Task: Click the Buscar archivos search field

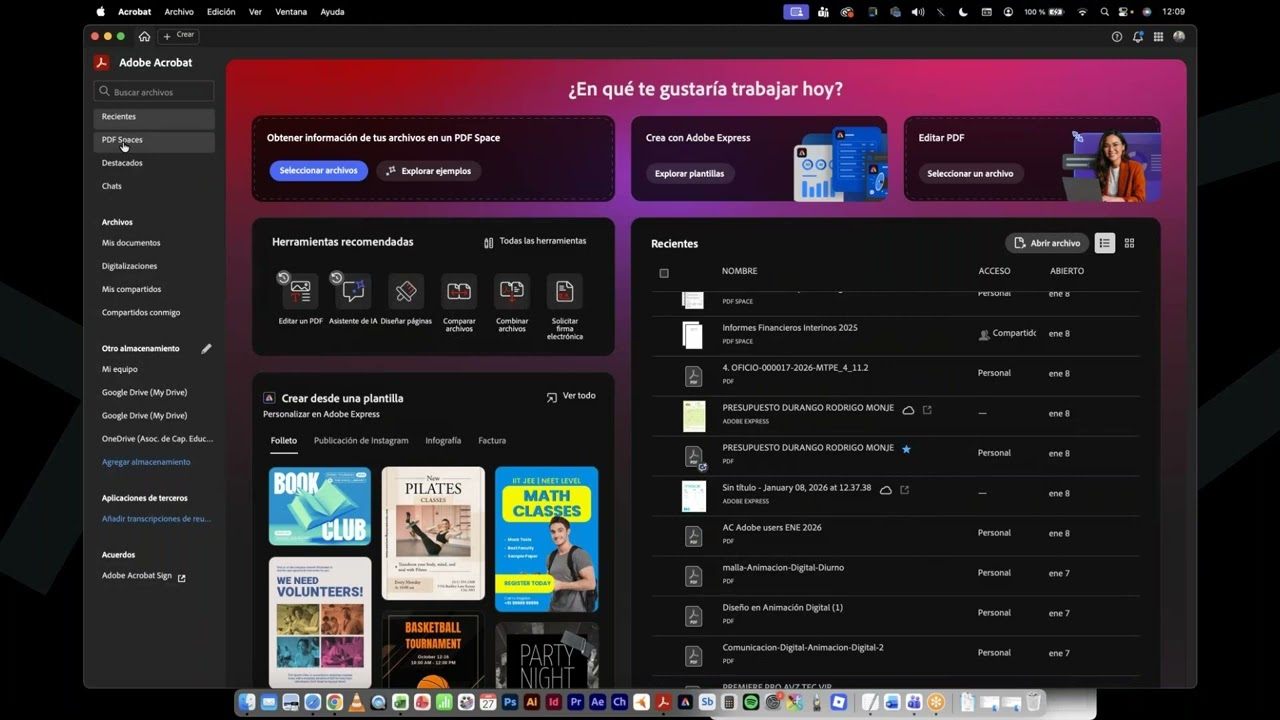Action: [x=154, y=91]
